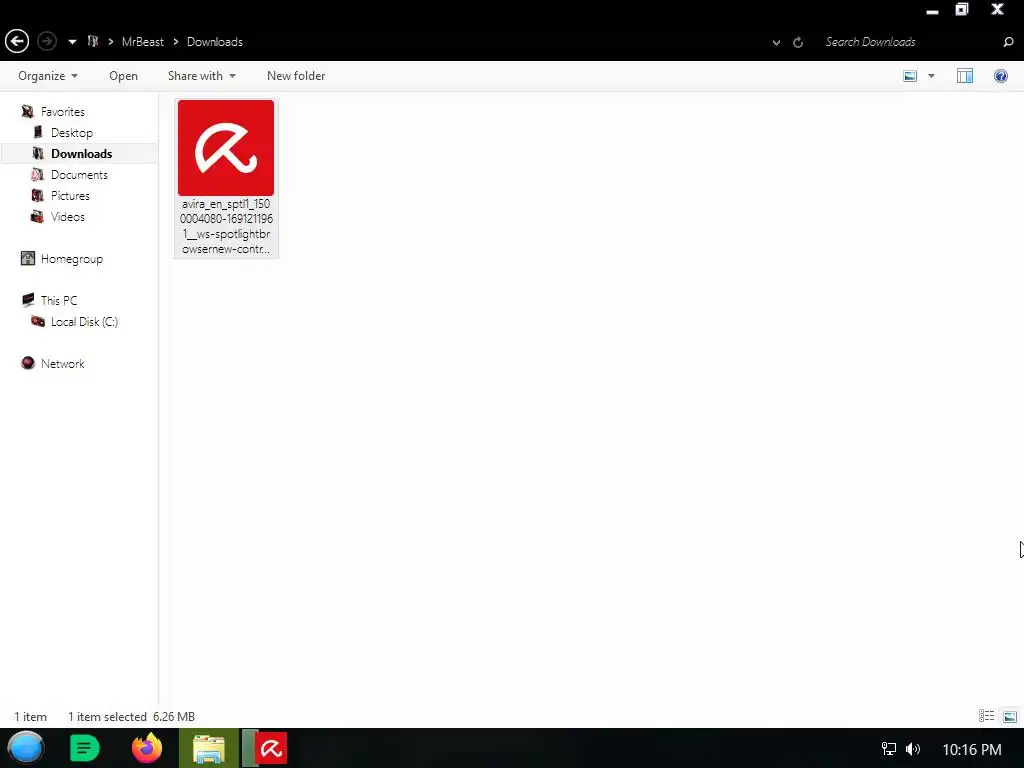Image resolution: width=1024 pixels, height=768 pixels.
Task: Launch Firefox from the taskbar
Action: point(146,748)
